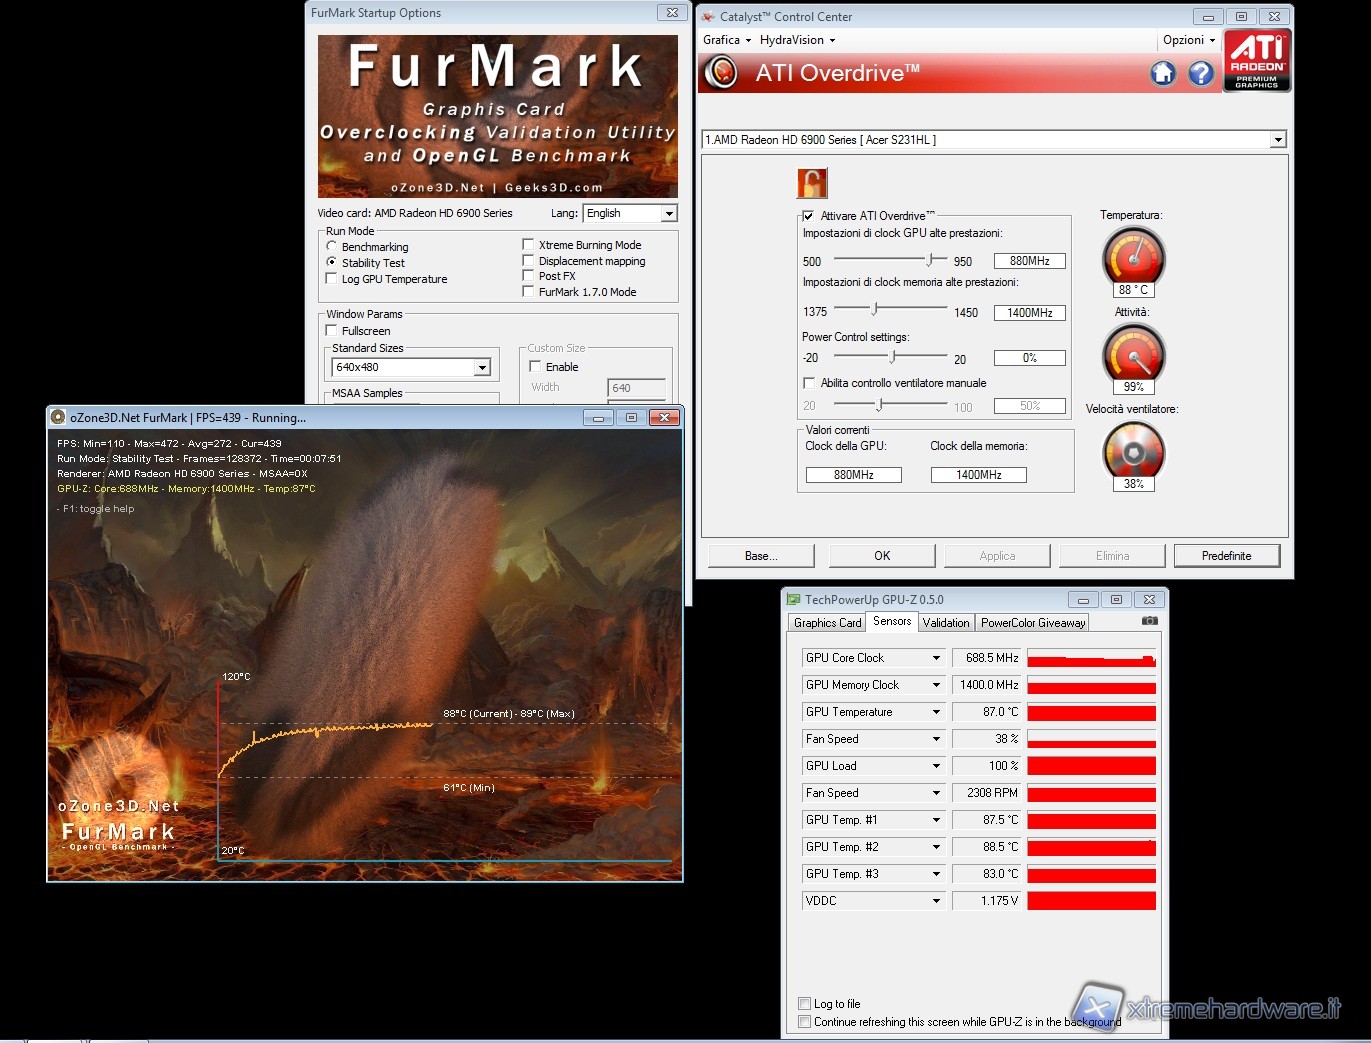Click the ATI Overdrive gauge header icon
This screenshot has height=1043, width=1371.
pos(721,72)
